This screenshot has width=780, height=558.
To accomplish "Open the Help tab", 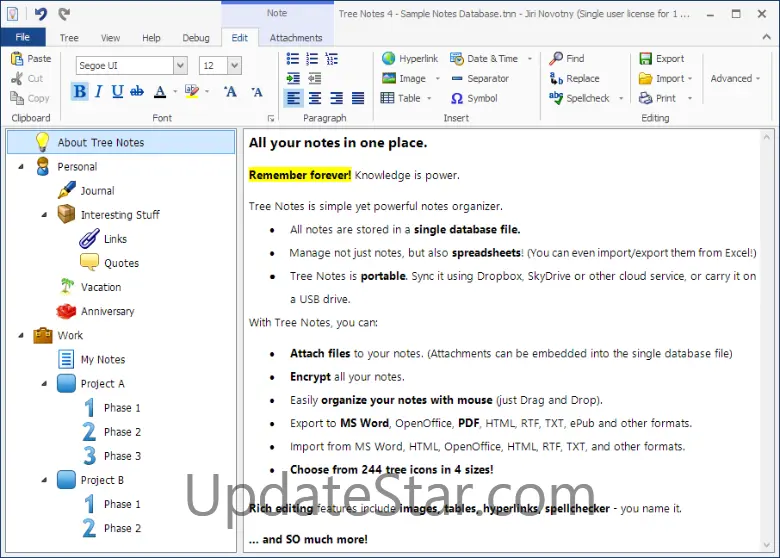I will [x=151, y=38].
